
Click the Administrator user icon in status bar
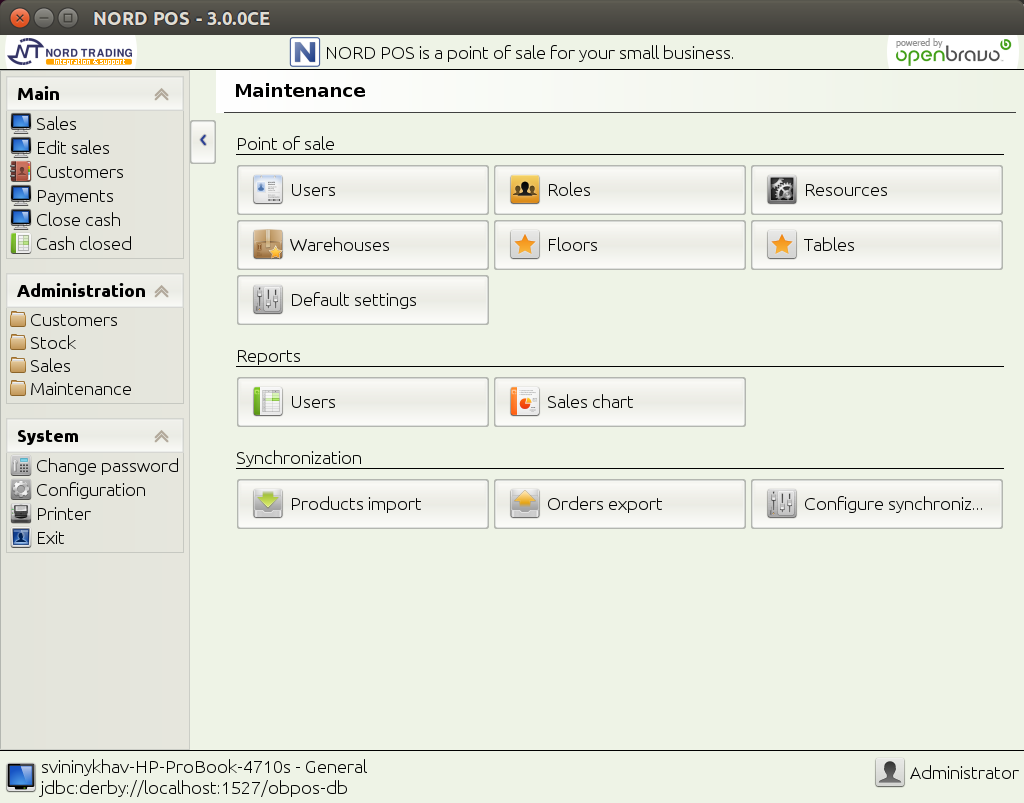pos(889,772)
